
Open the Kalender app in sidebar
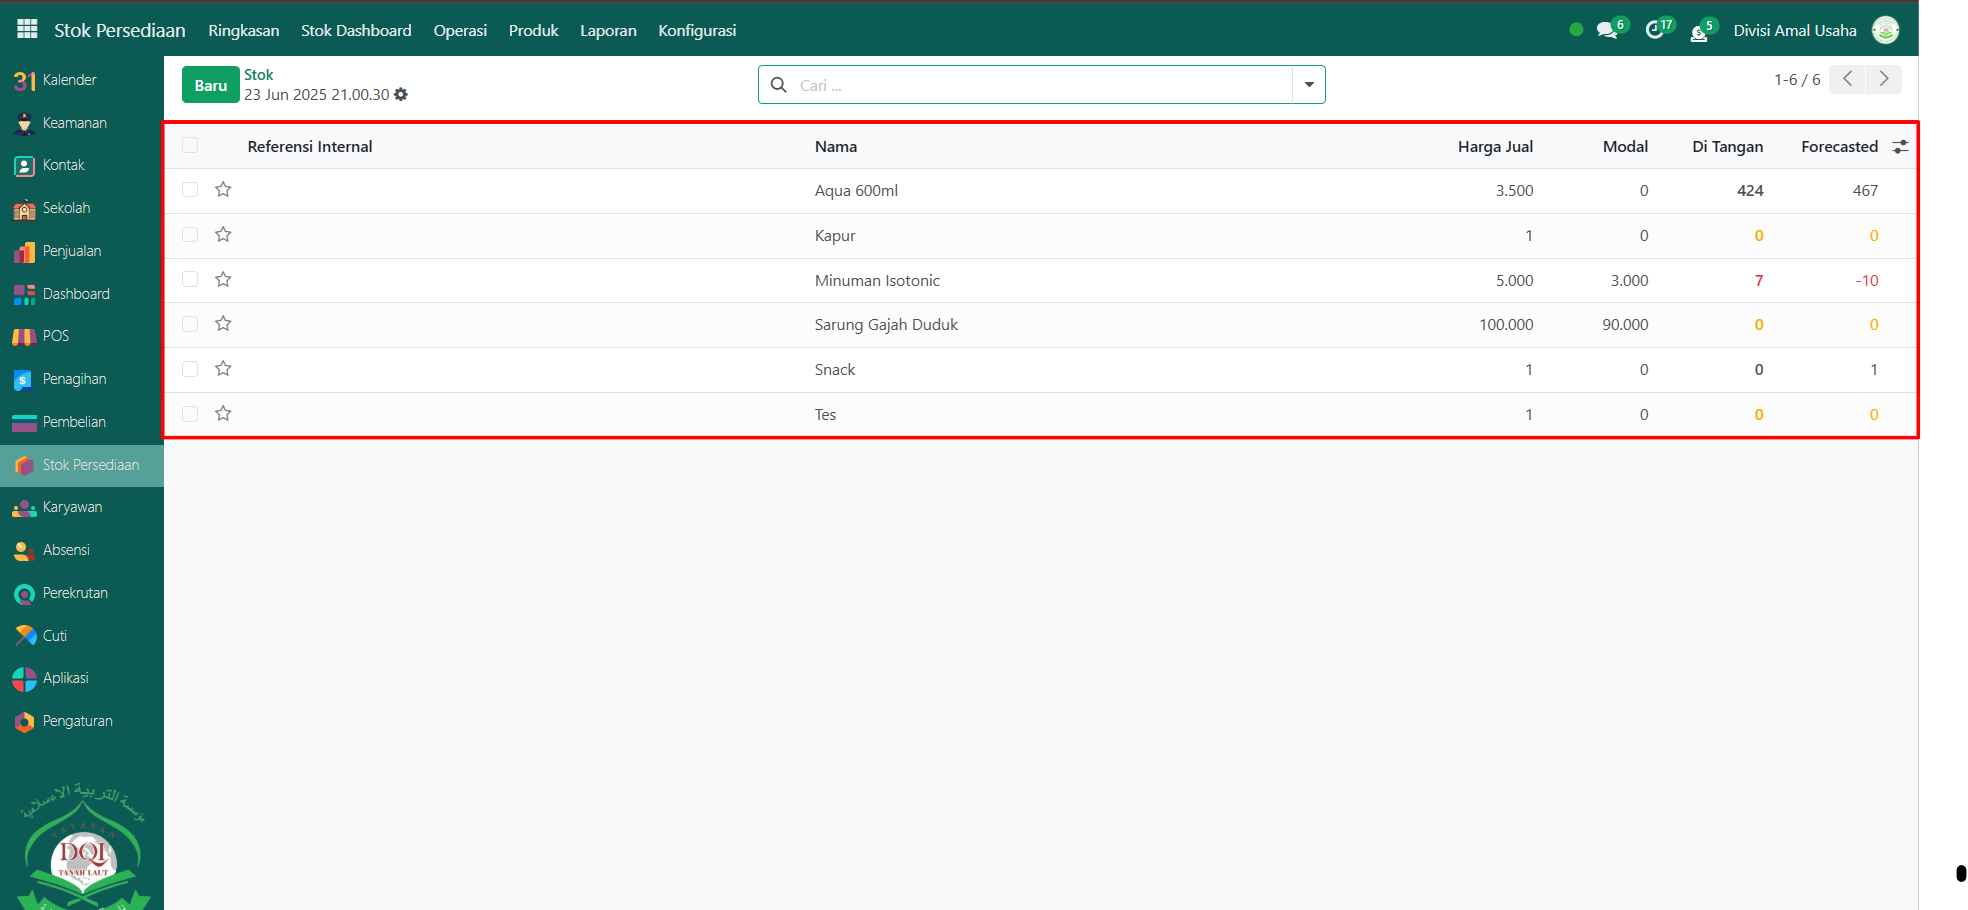(x=69, y=80)
